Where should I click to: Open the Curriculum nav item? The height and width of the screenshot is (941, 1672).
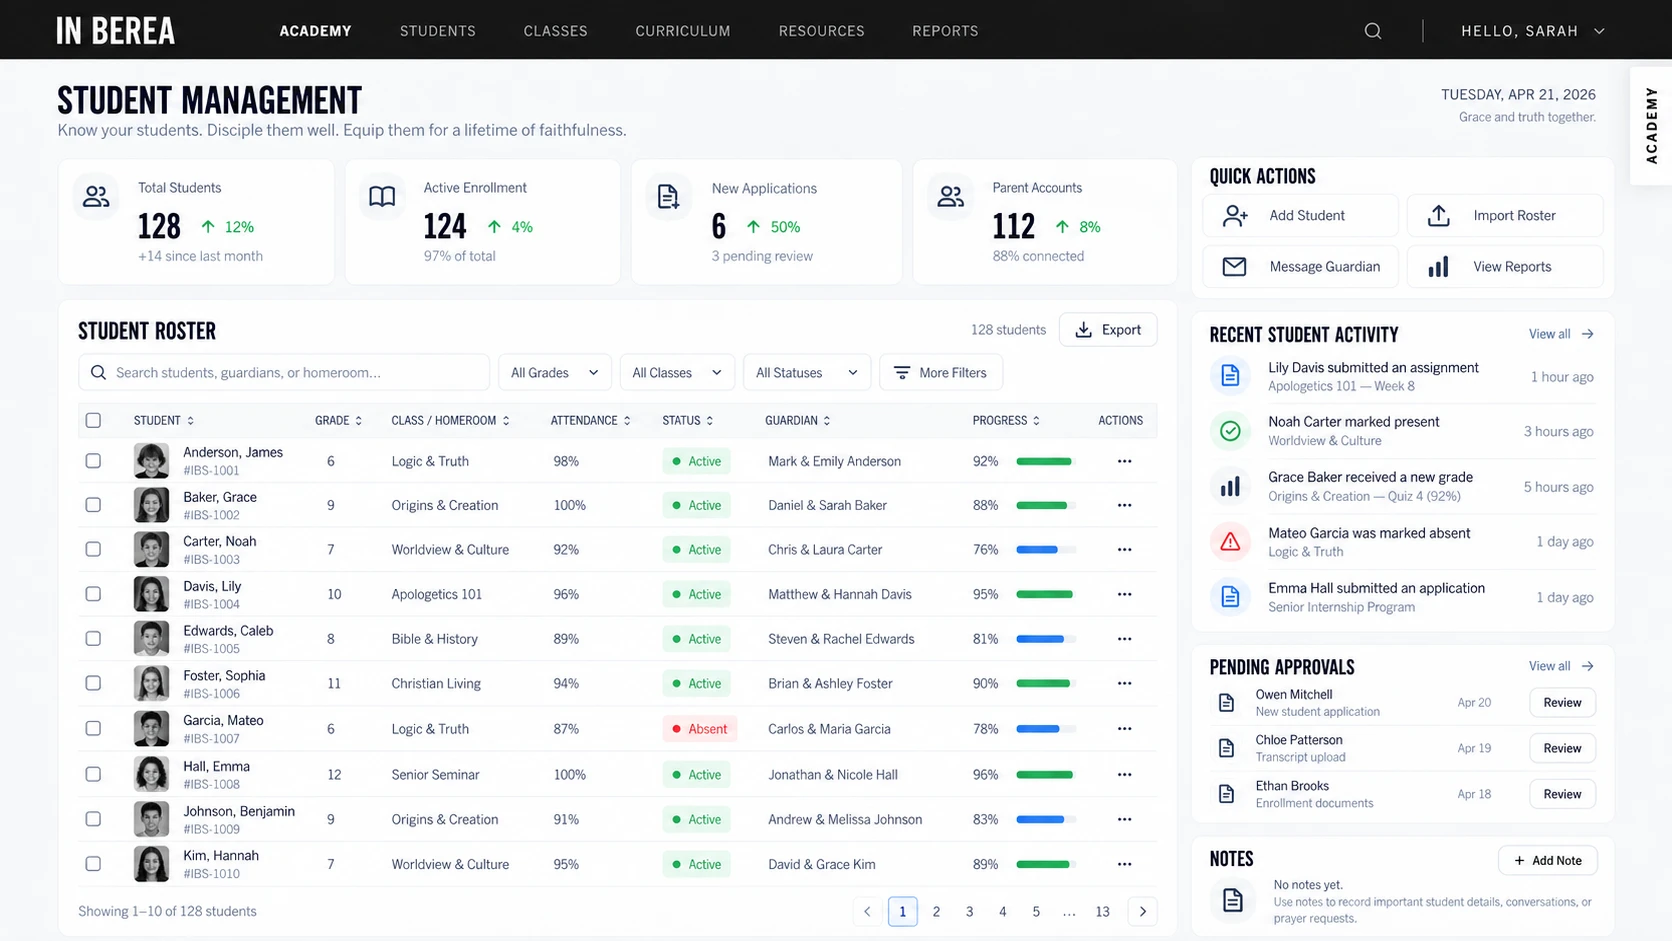683,31
